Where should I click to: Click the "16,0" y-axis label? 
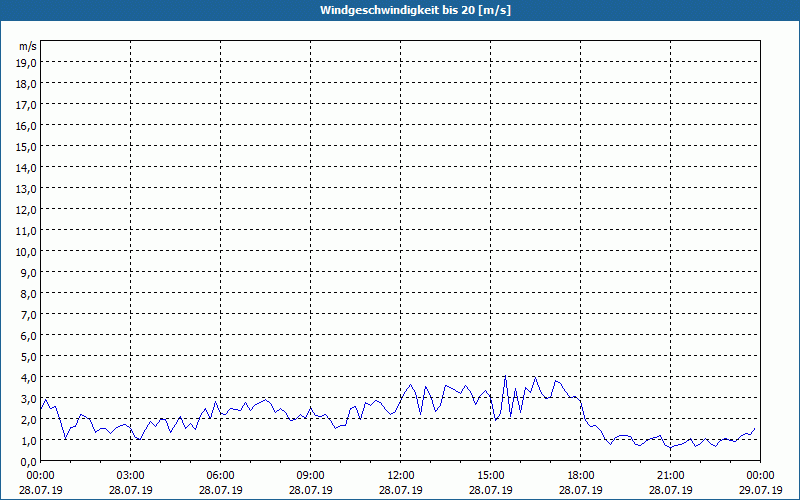pos(27,126)
